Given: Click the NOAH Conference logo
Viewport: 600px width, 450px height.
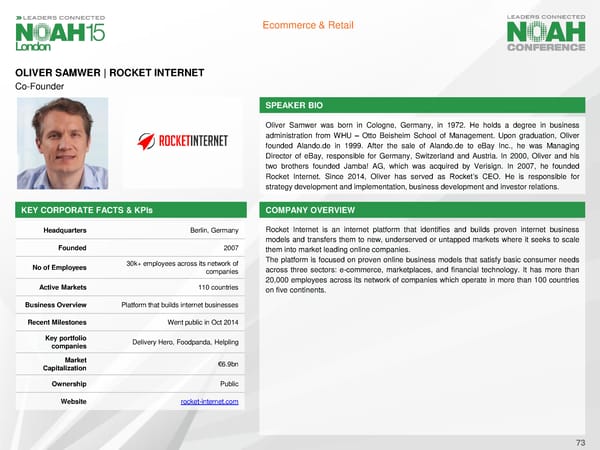Looking at the screenshot, I should (548, 33).
